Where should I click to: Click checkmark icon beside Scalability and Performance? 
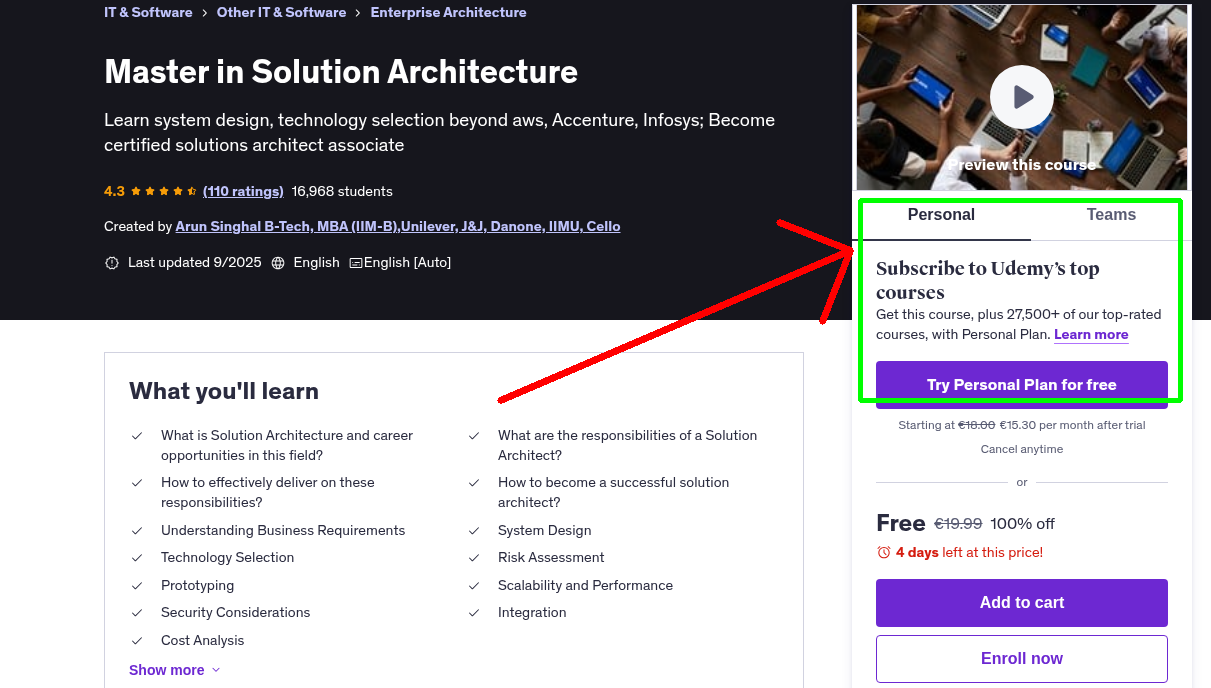[474, 586]
